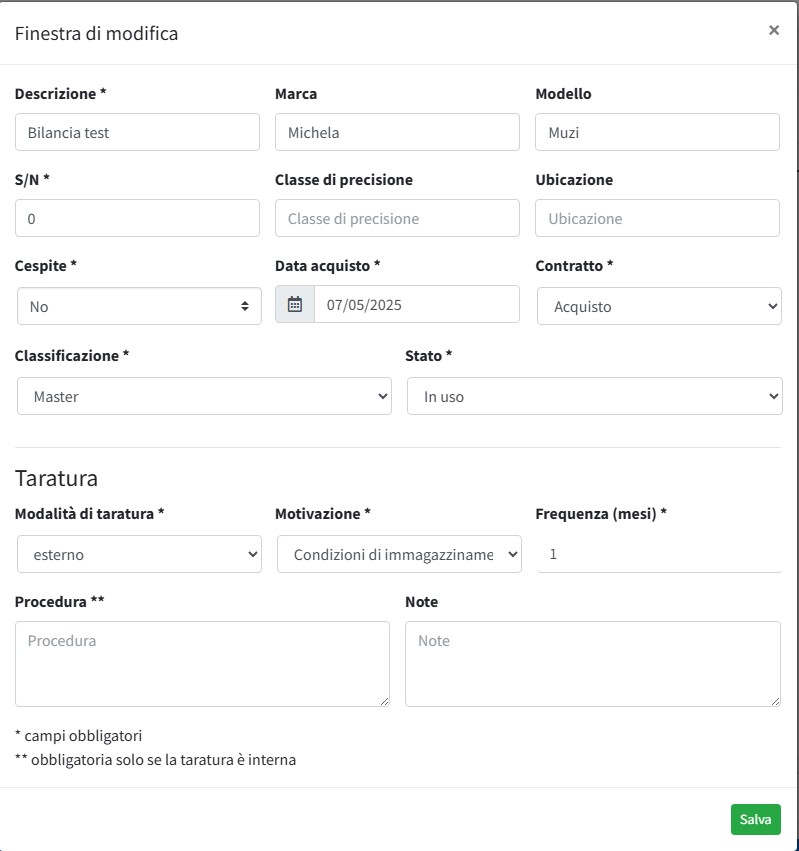Expand the Motivazione dropdown
The height and width of the screenshot is (851, 799).
click(399, 554)
